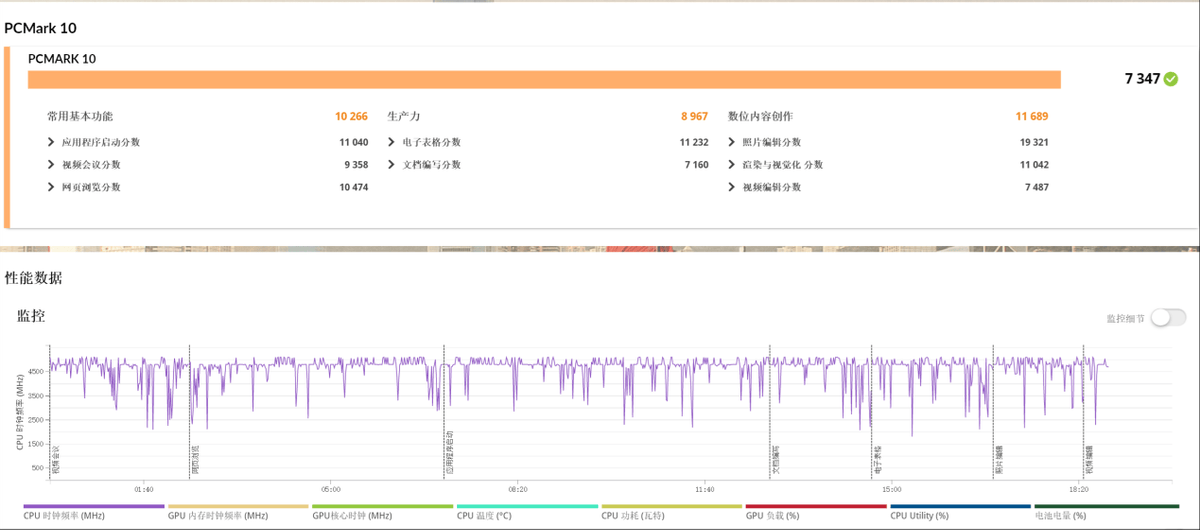Toggle the GPU 内存时钟频率 legend
1200x530 pixels.
click(239, 511)
